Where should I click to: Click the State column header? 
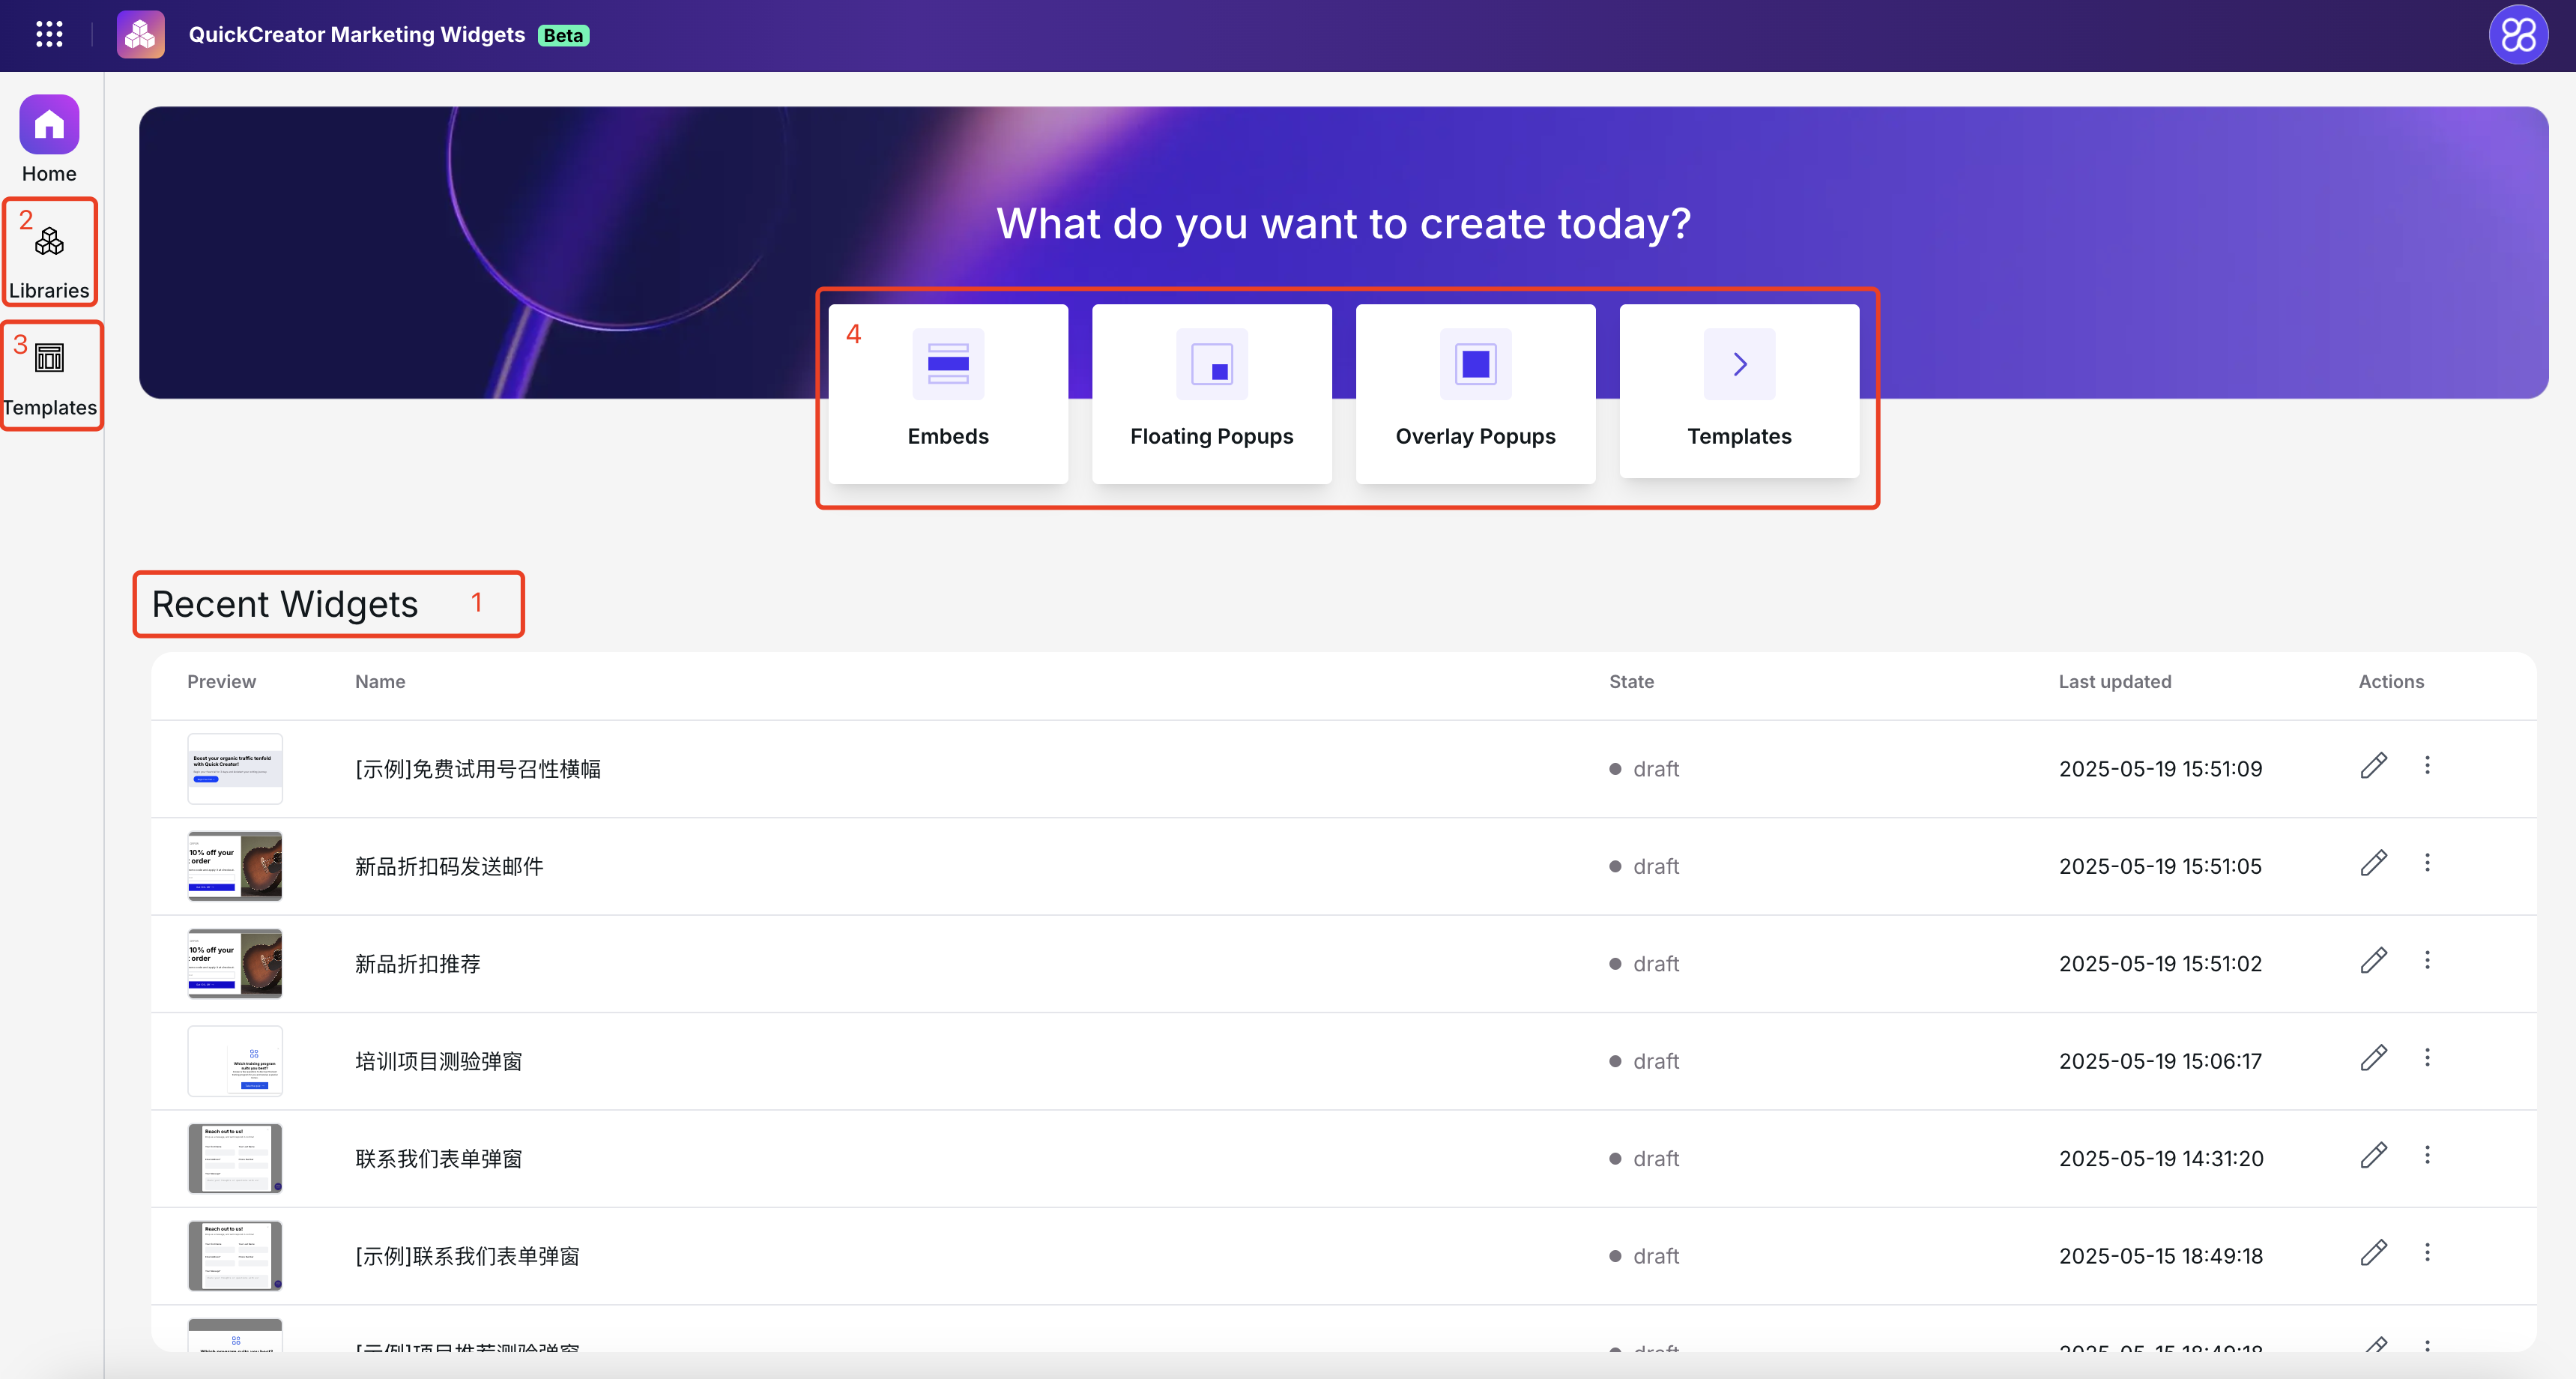[x=1631, y=682]
